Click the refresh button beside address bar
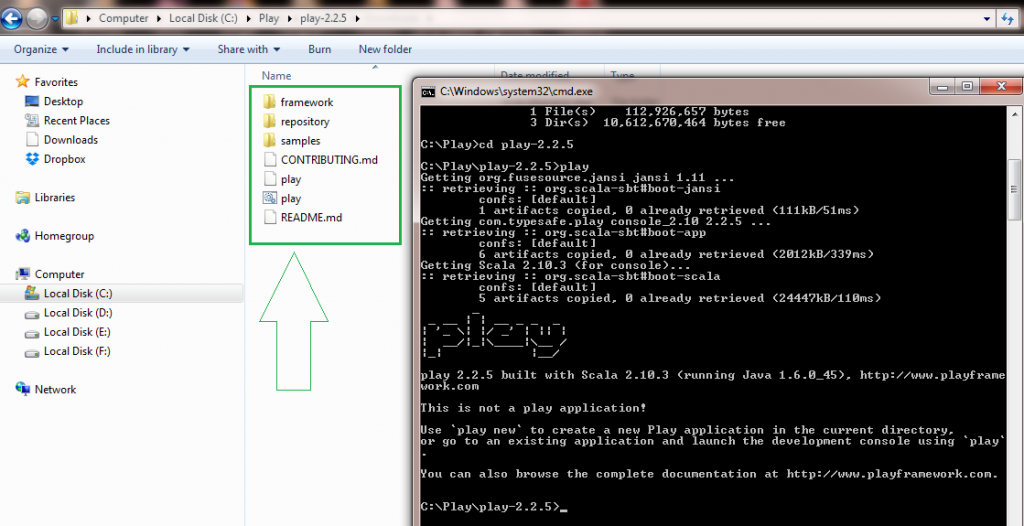This screenshot has height=526, width=1024. click(1008, 19)
